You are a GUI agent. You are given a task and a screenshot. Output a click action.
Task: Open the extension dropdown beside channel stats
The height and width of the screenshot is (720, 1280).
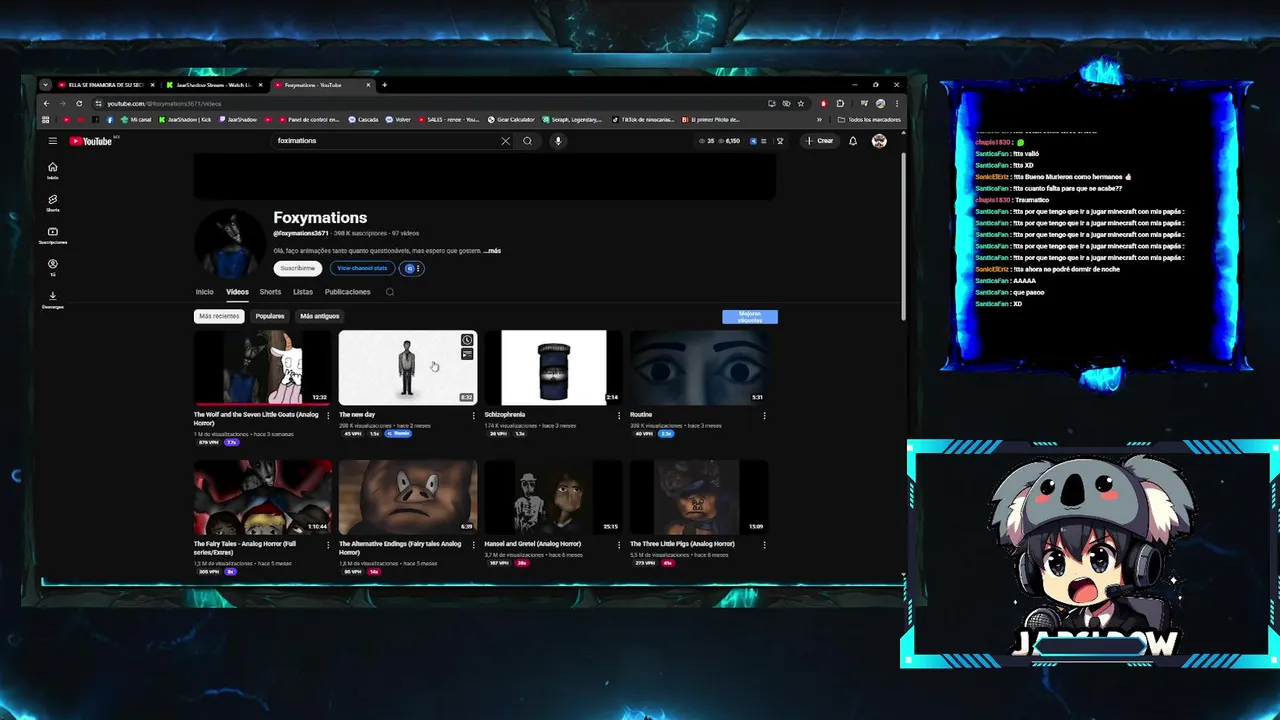412,268
